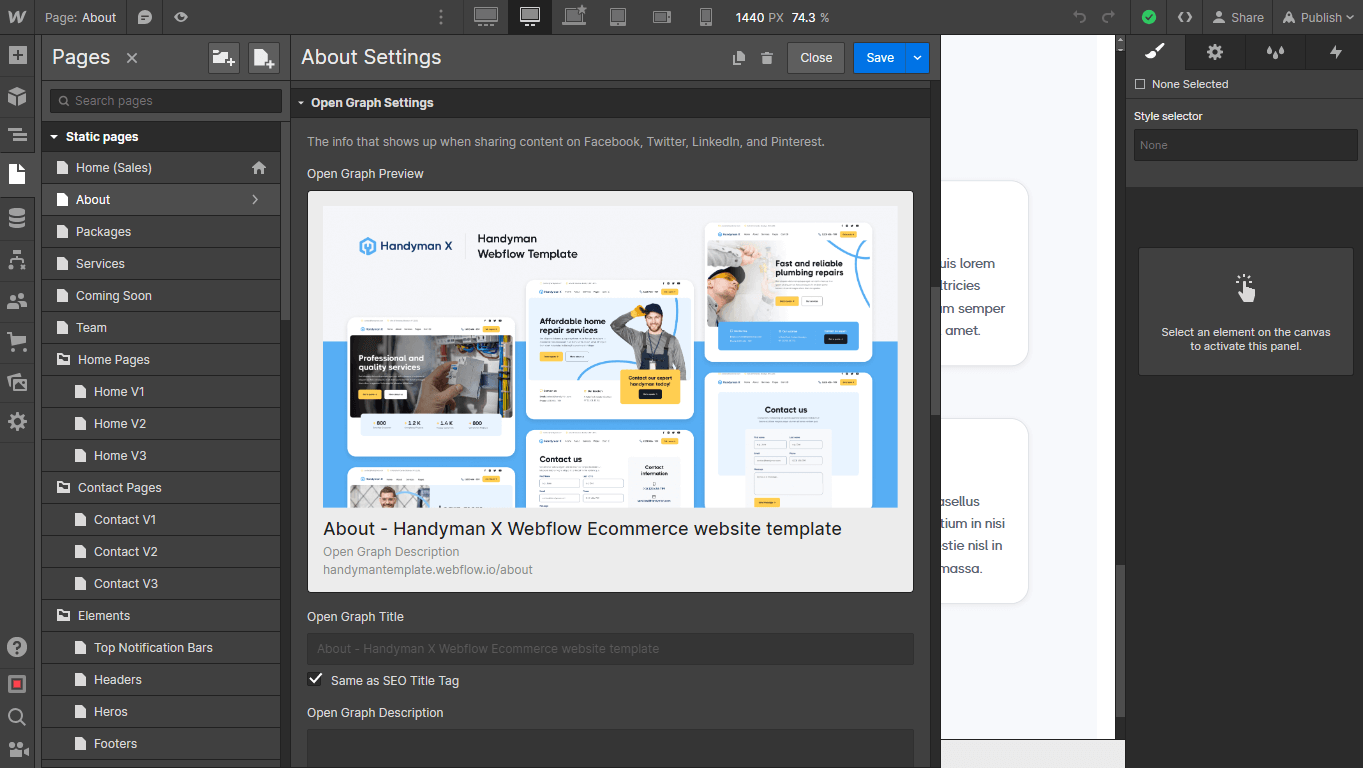
Task: Switch to the Style Manager drops tab
Action: [1275, 52]
